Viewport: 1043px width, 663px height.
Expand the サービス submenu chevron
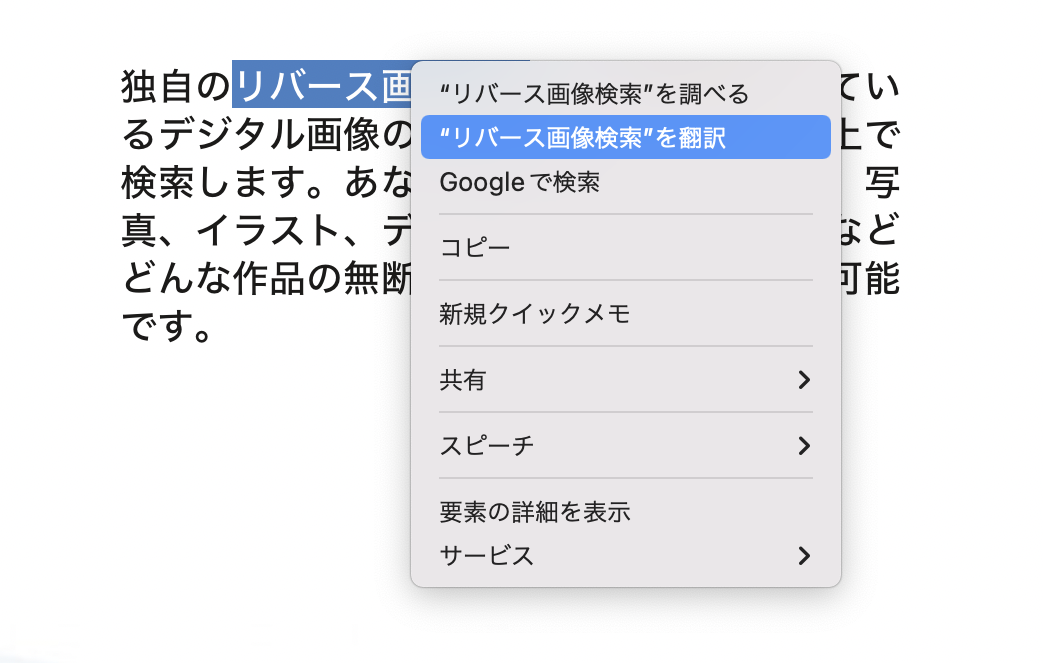[x=803, y=555]
